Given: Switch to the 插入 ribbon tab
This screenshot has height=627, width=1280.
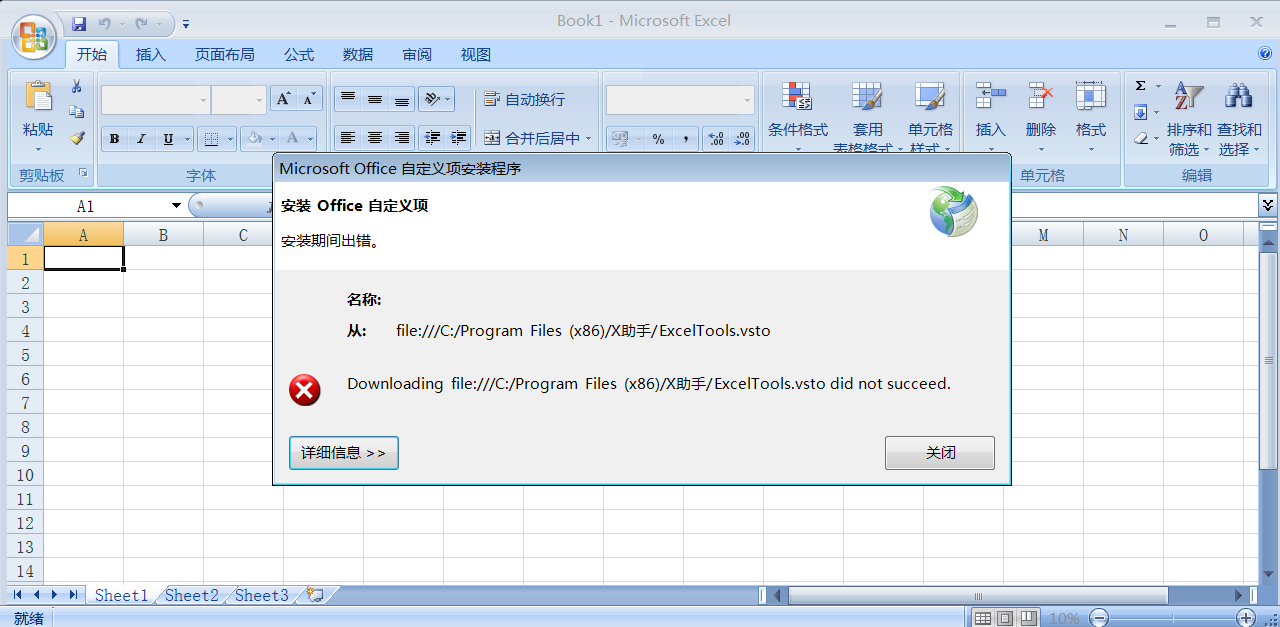Looking at the screenshot, I should (151, 54).
